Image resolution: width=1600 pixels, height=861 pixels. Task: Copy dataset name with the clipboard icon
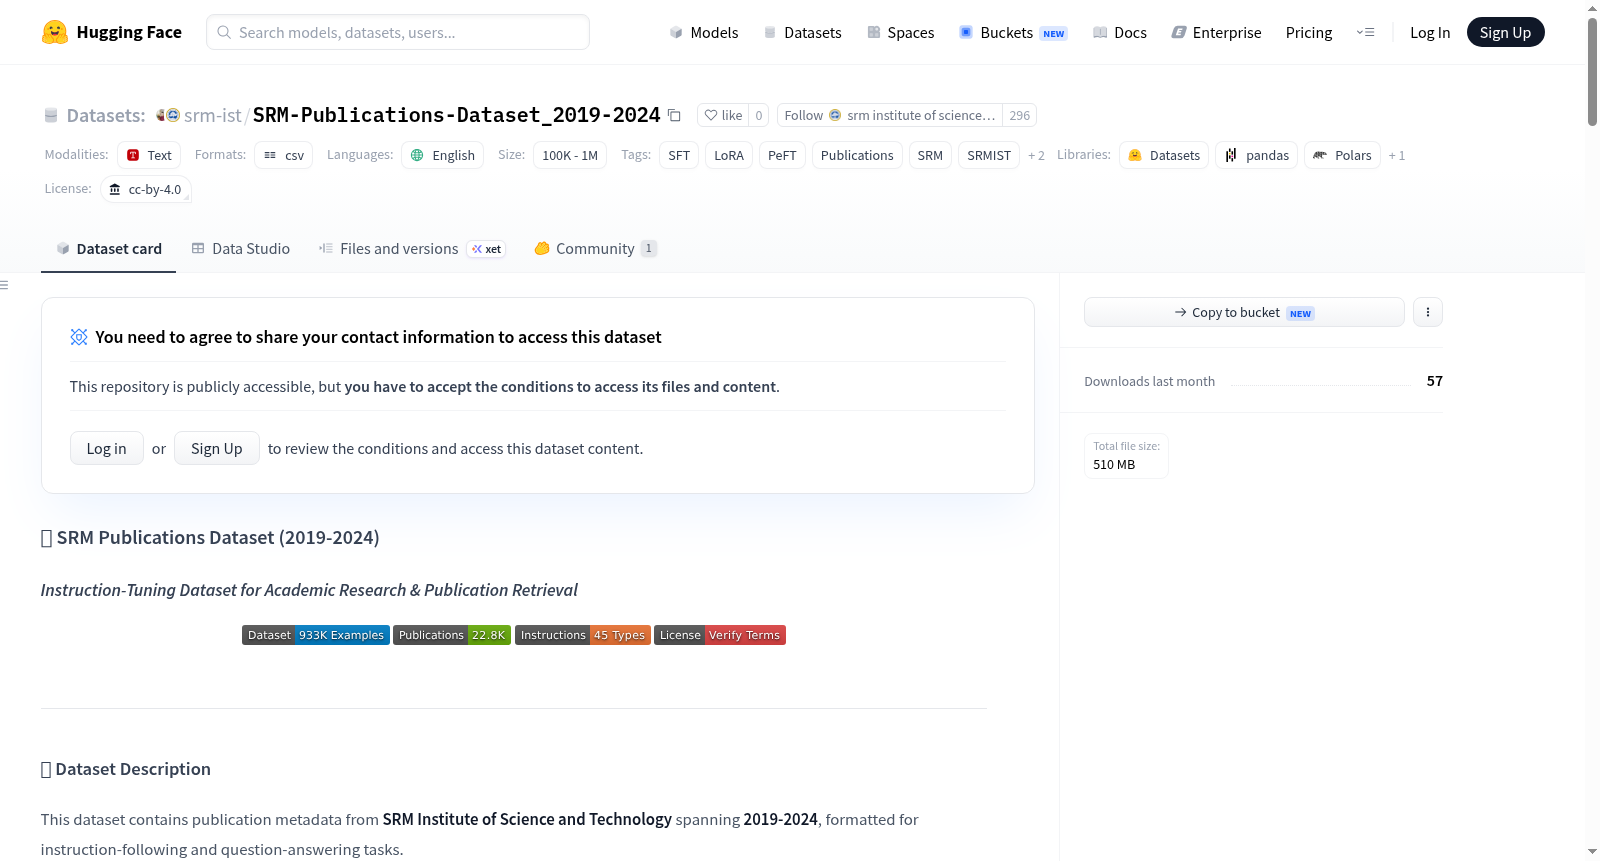[x=674, y=116]
